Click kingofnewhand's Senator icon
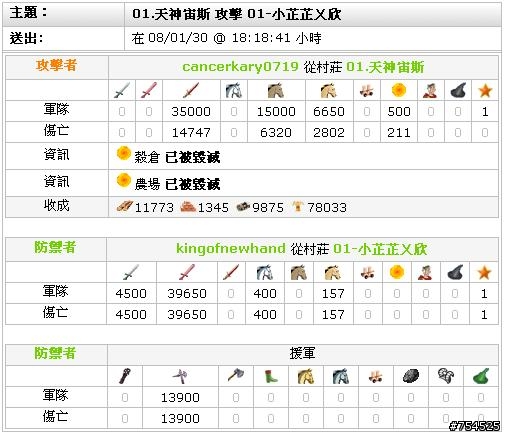This screenshot has width=505, height=434. pyautogui.click(x=425, y=272)
